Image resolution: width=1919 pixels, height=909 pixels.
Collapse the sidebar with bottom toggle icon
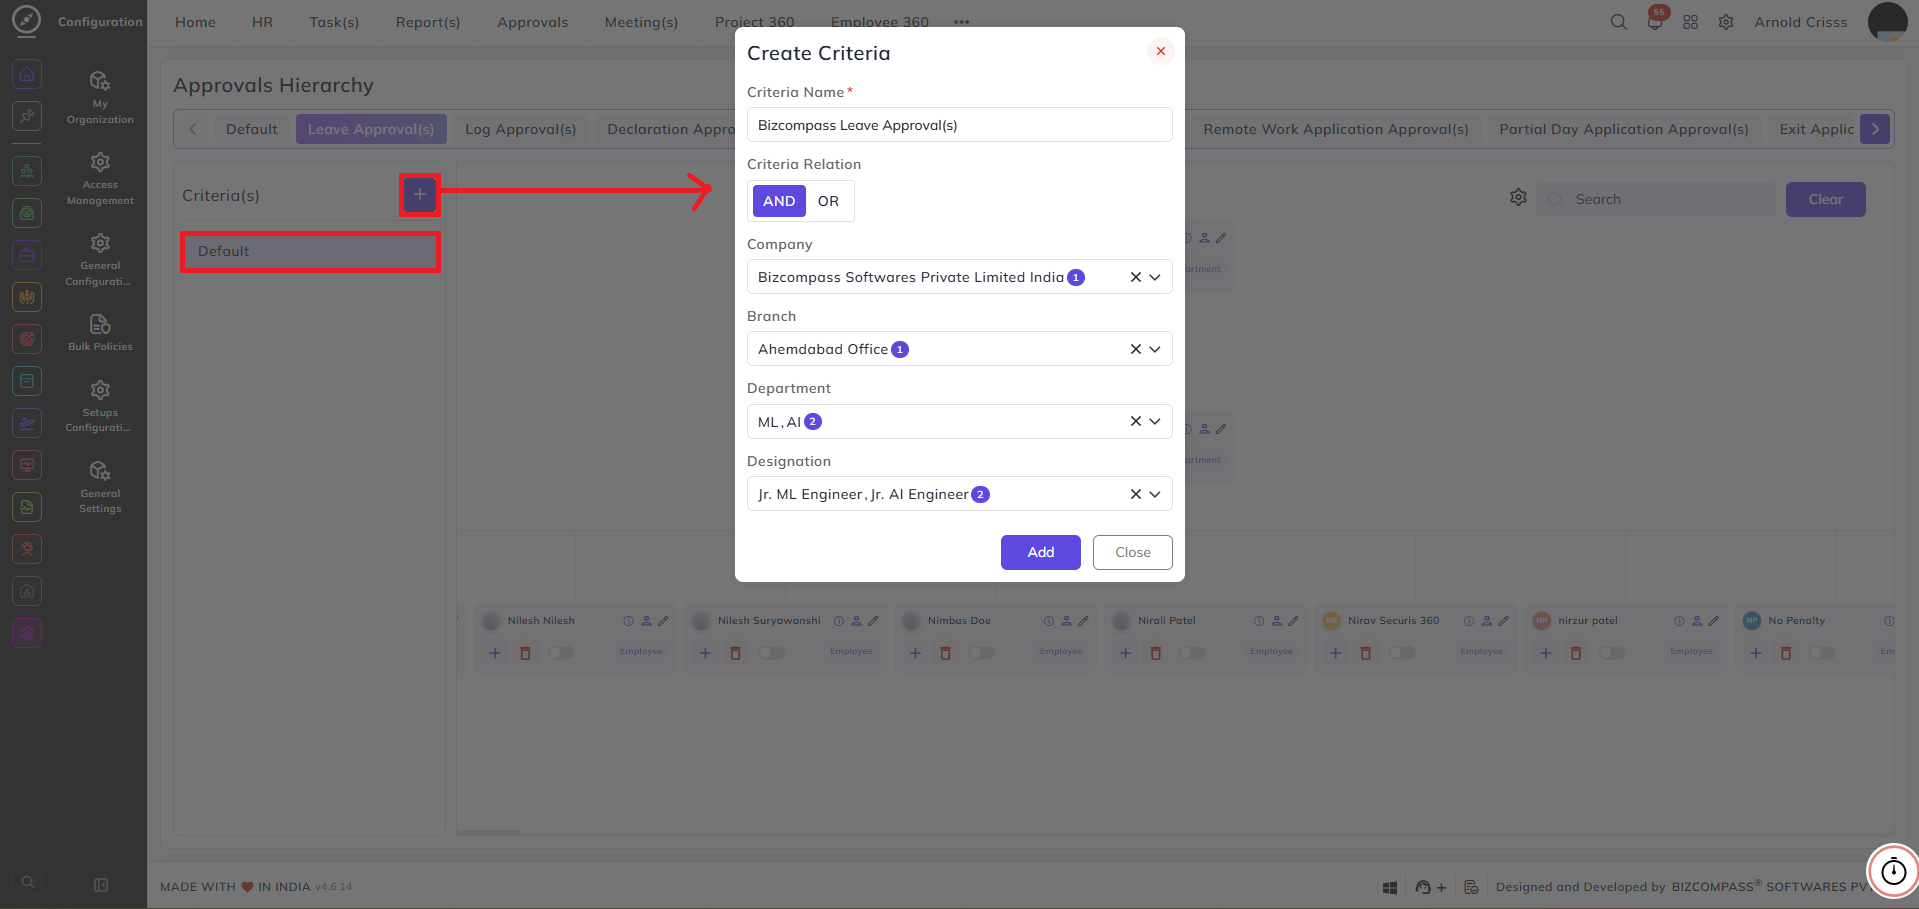[x=100, y=885]
